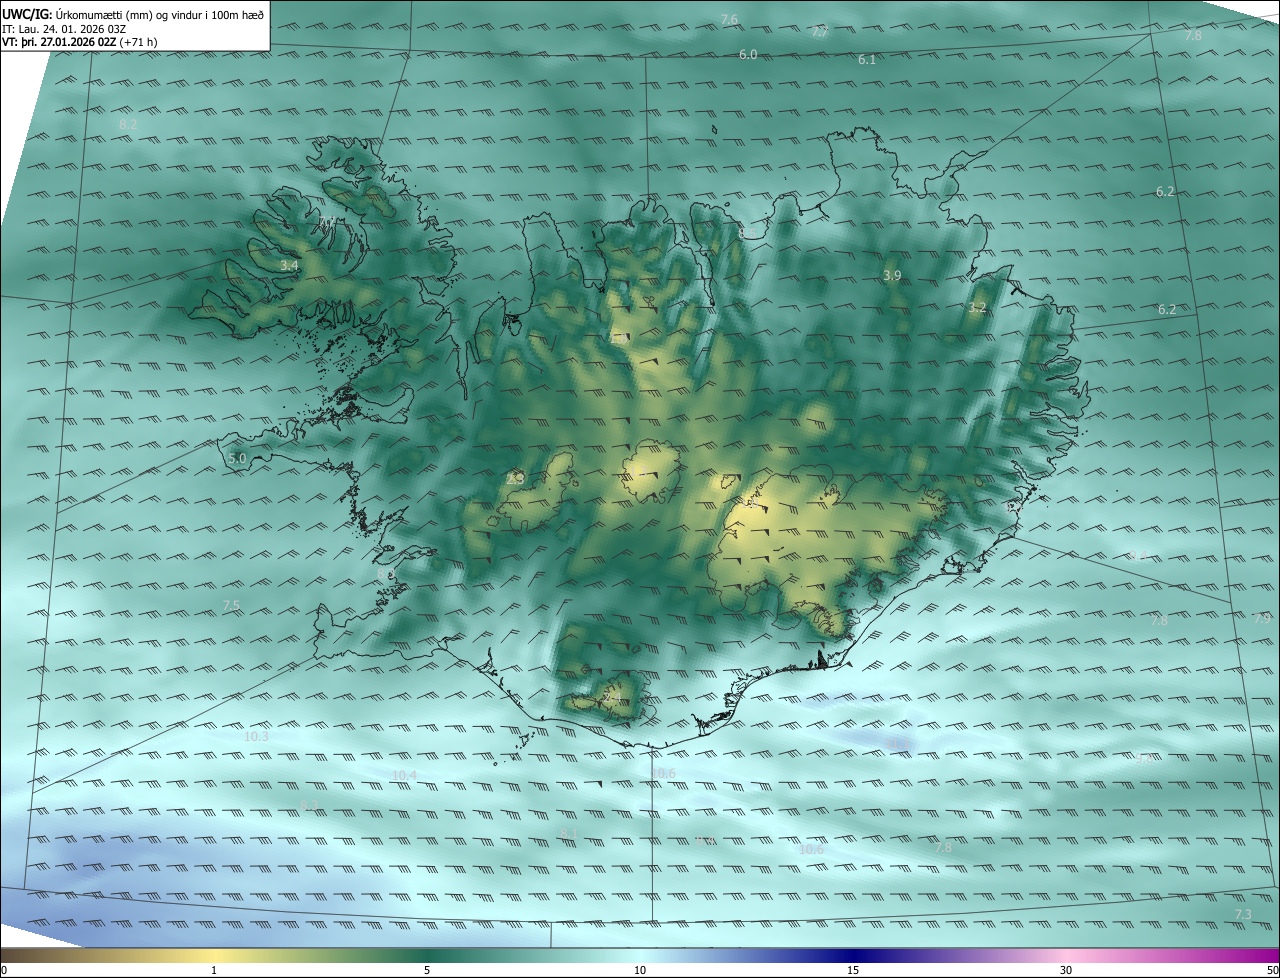Viewport: 1280px width, 978px height.
Task: Pick the pink colorbar segment near 30
Action: [x=1066, y=955]
